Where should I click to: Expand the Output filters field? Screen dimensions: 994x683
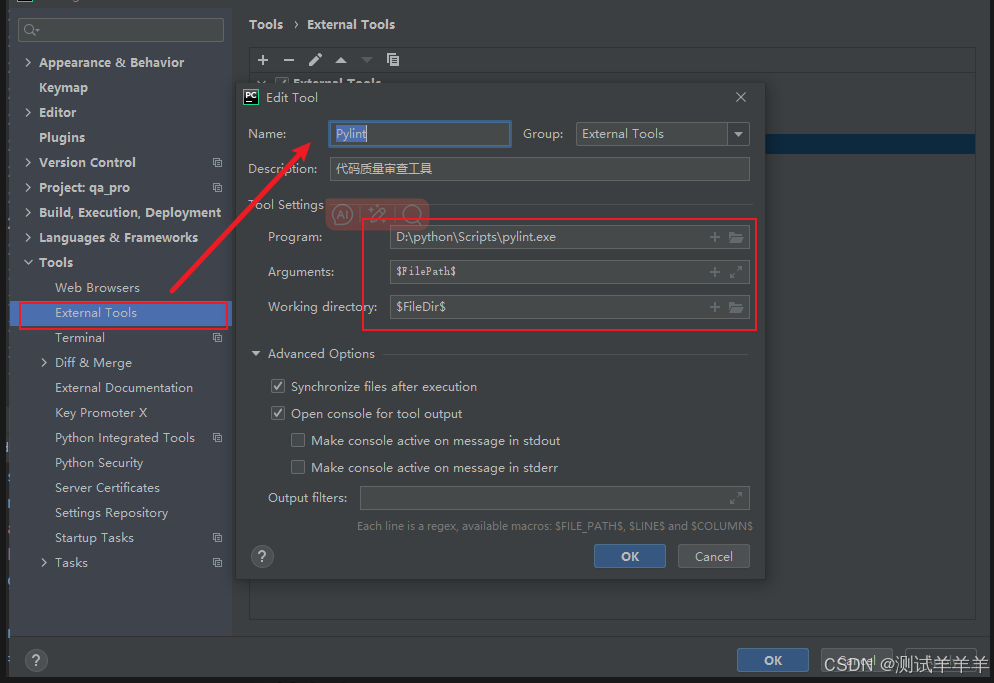736,498
